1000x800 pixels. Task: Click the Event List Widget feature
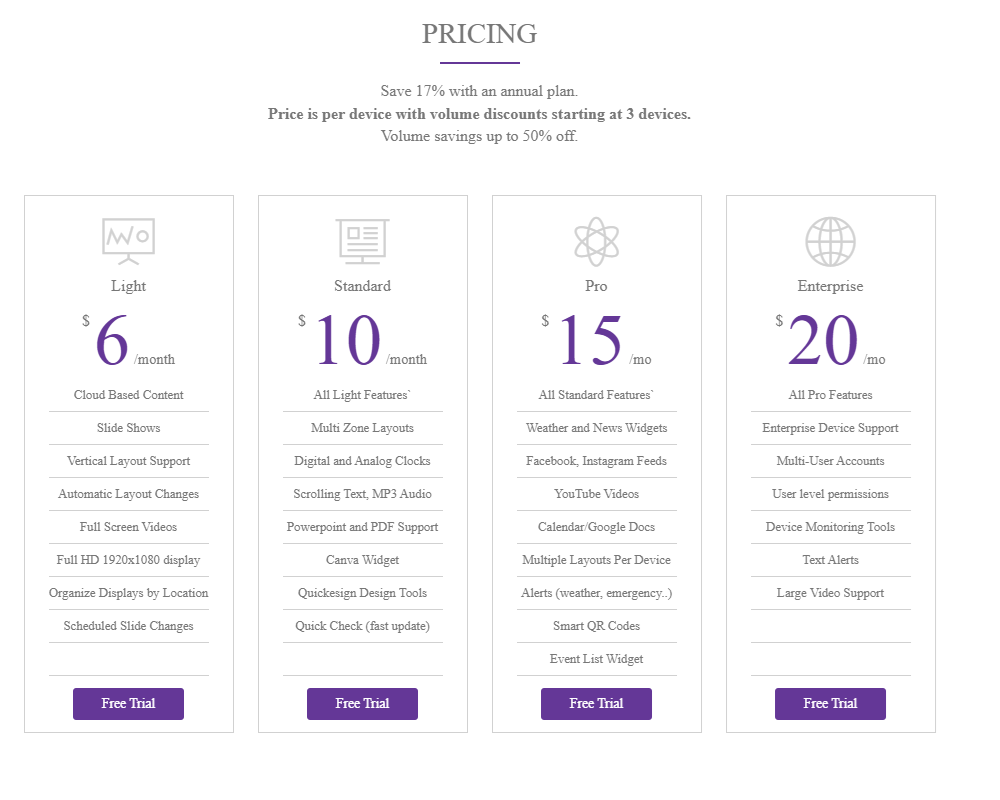point(596,659)
